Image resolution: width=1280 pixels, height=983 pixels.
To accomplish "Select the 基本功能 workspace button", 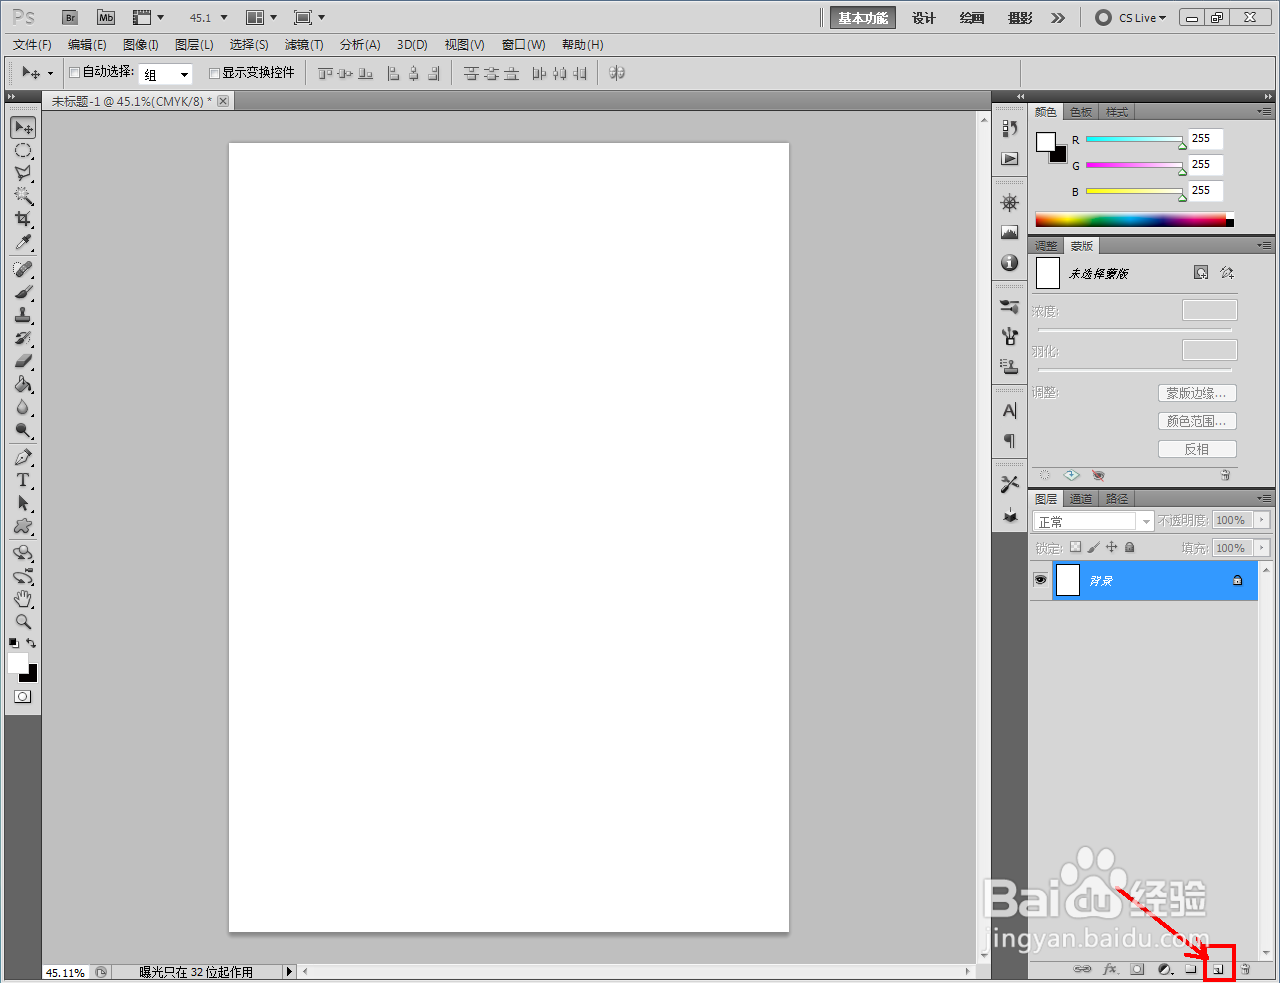I will 863,18.
